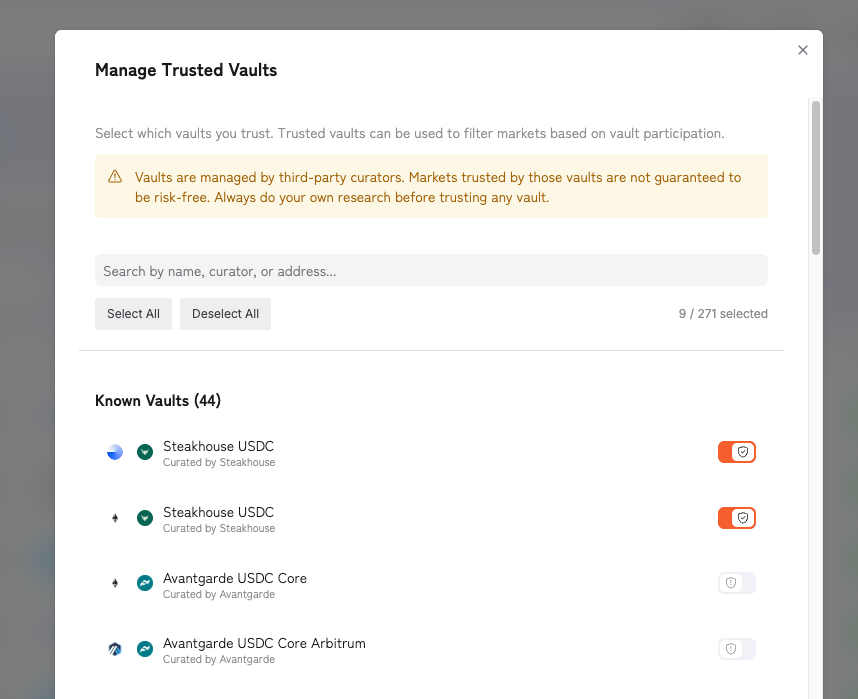Click Arbitrum chain icon for Avantgarde Arbitrum vault
Screen dimensions: 858x699
coord(115,649)
